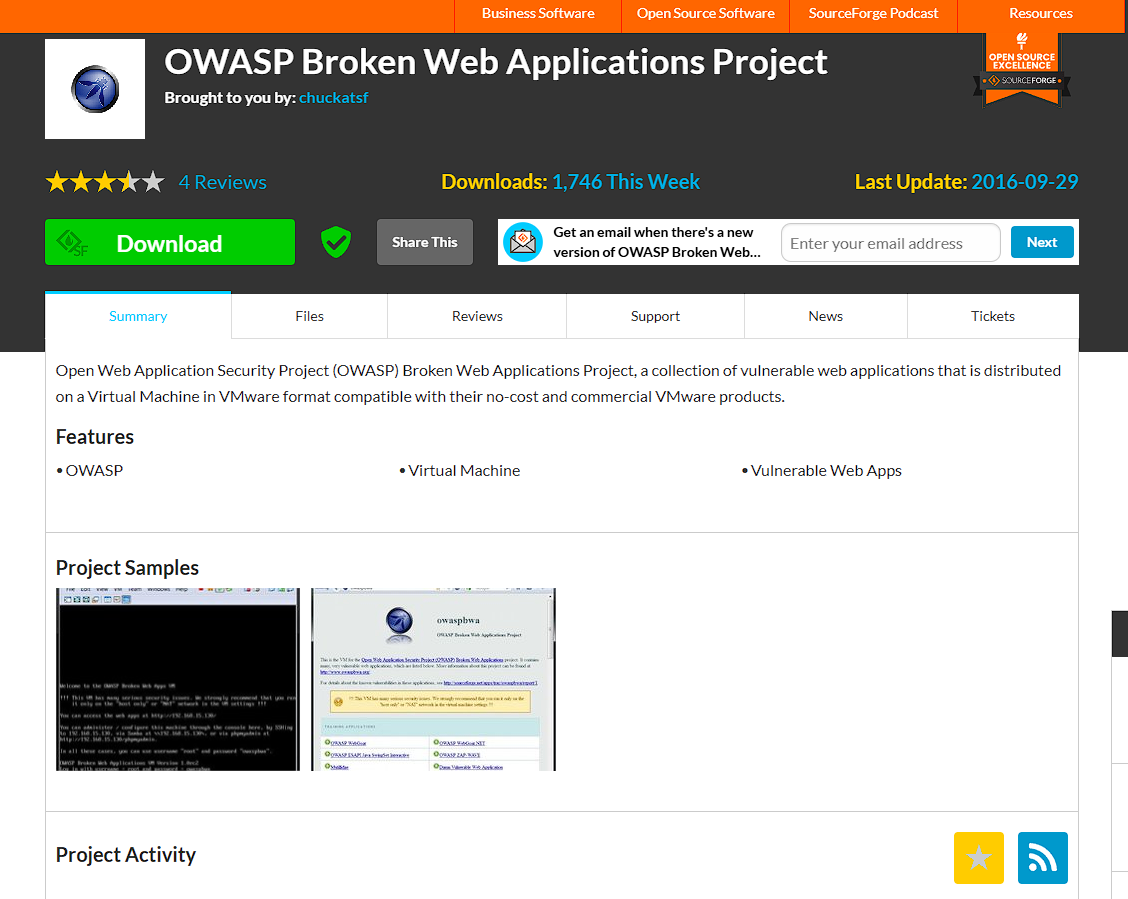This screenshot has width=1128, height=899.
Task: Click the Next button for email signup
Action: tap(1042, 242)
